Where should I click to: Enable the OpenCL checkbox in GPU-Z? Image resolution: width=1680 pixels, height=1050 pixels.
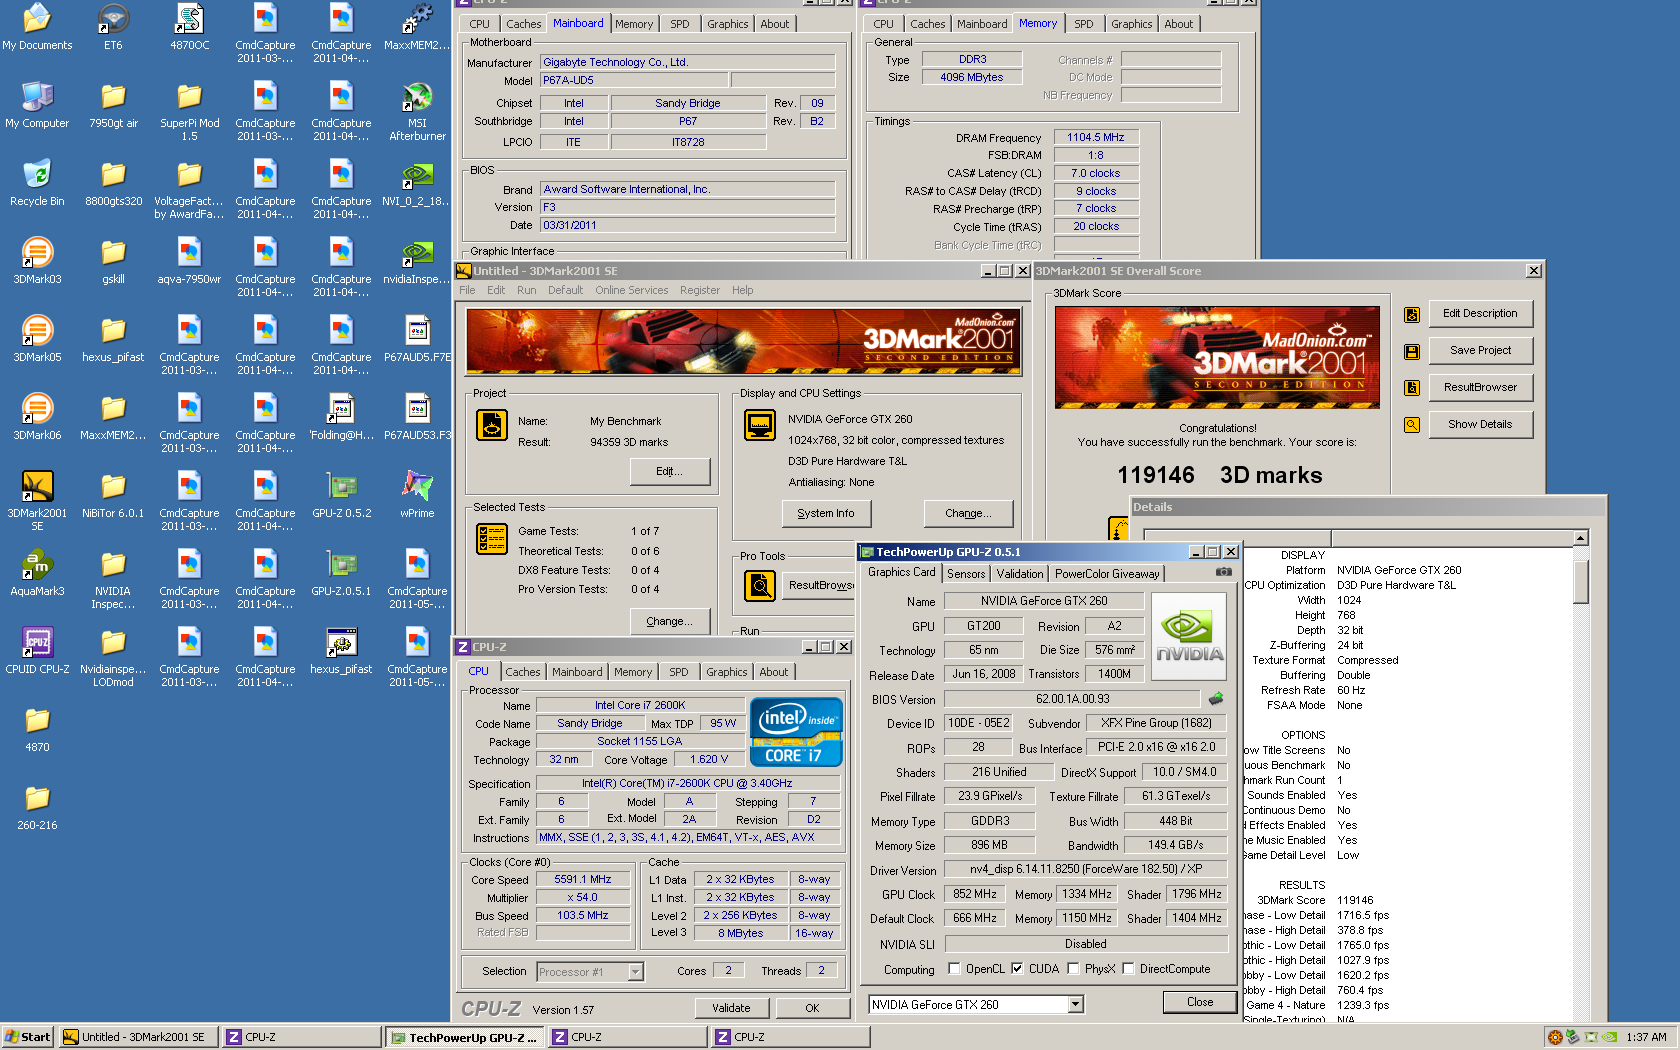click(x=954, y=968)
